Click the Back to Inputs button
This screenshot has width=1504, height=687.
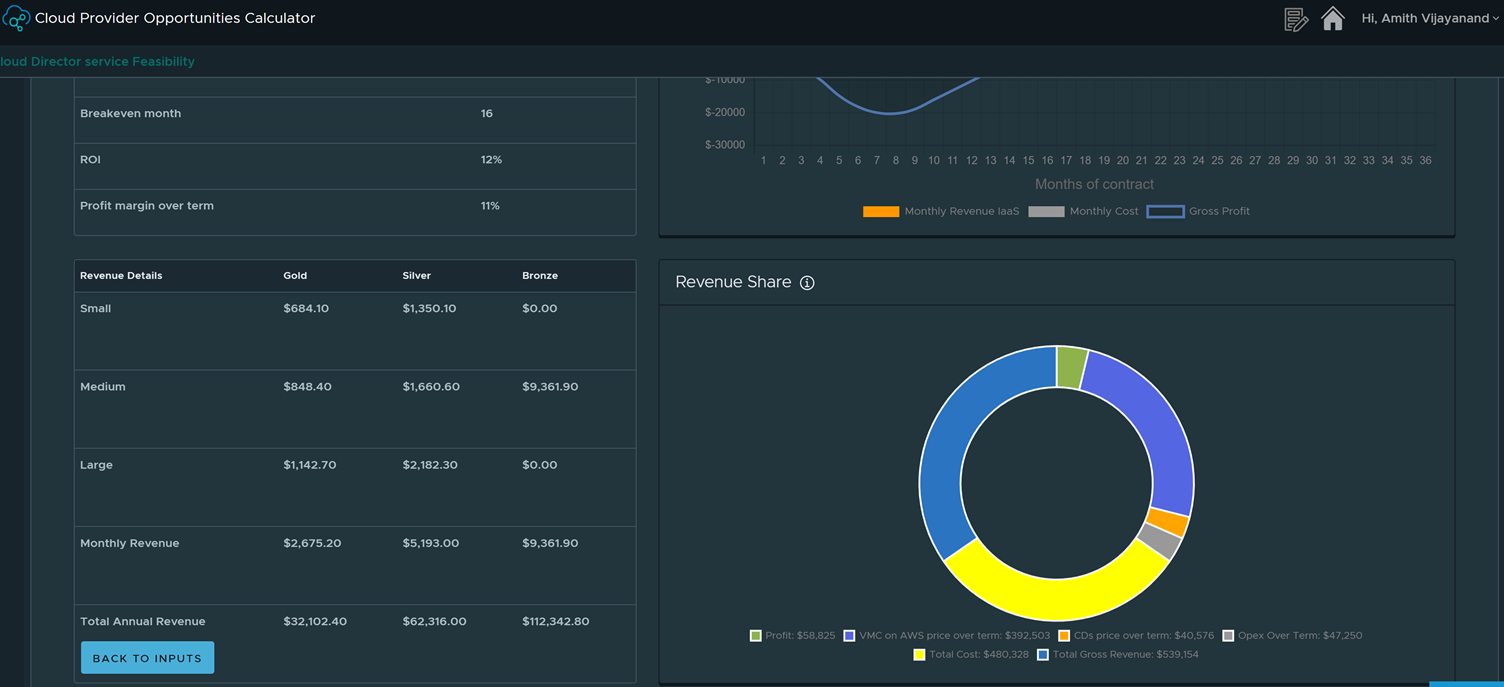point(147,658)
